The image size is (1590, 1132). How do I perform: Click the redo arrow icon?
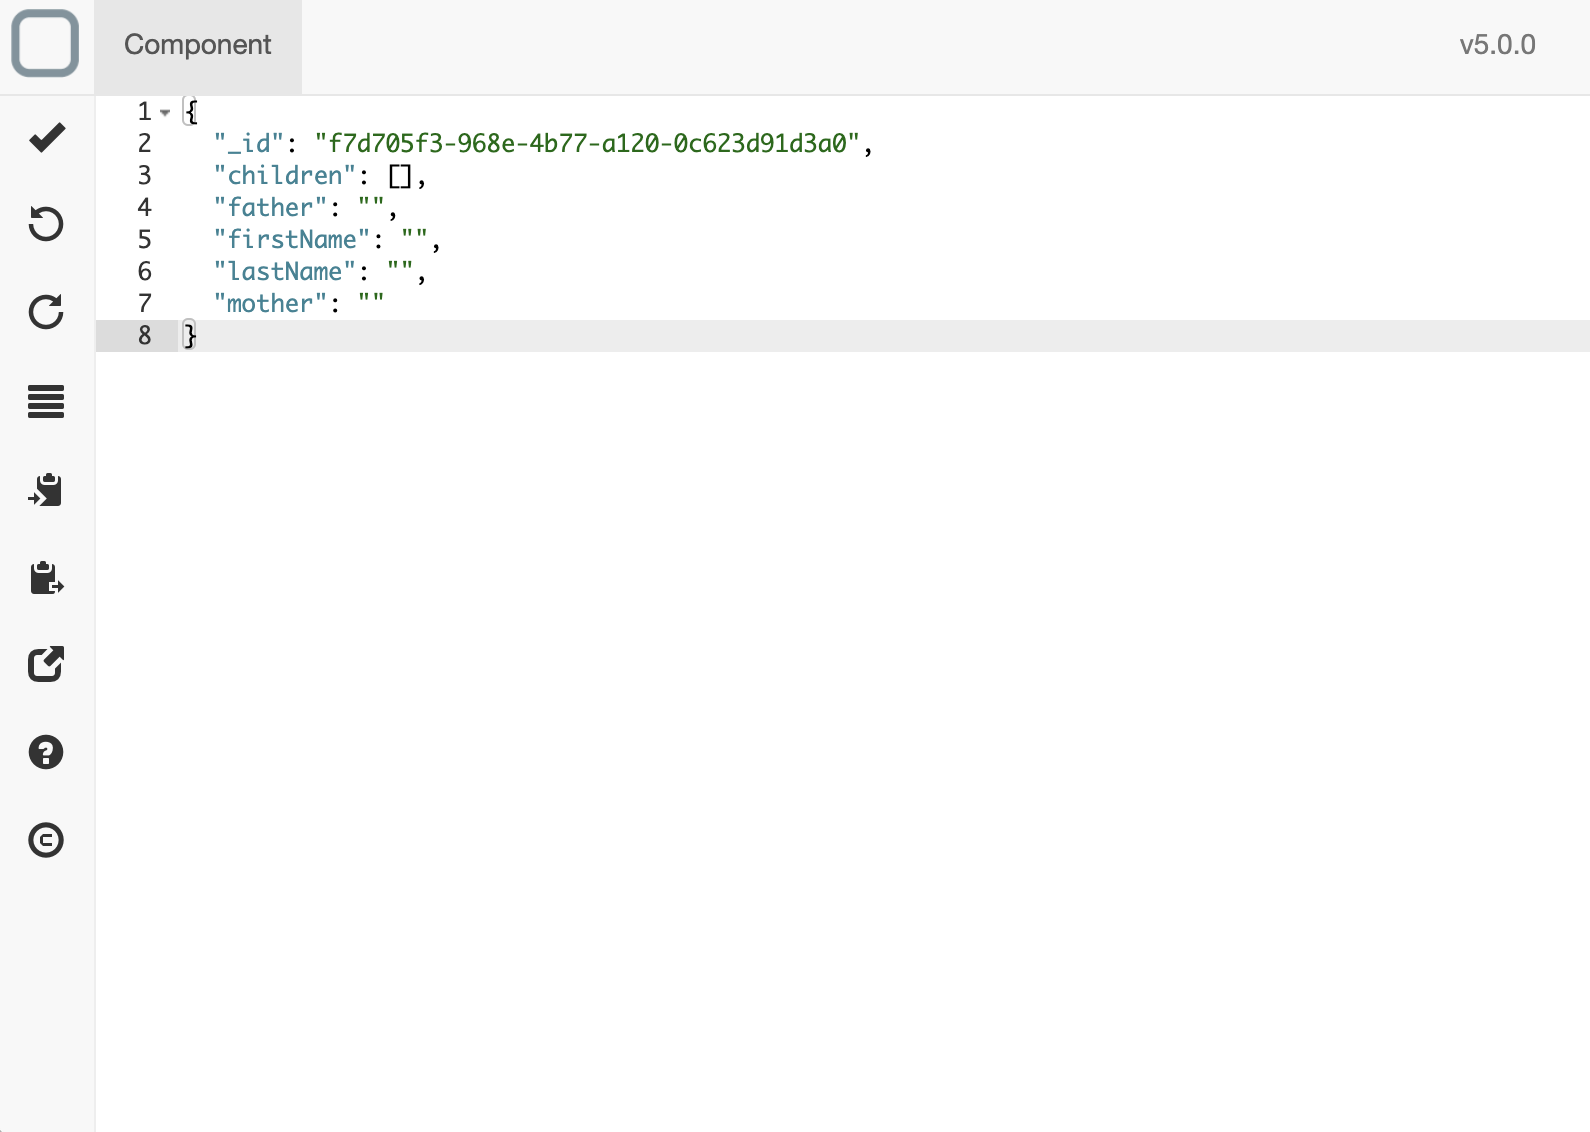[46, 312]
